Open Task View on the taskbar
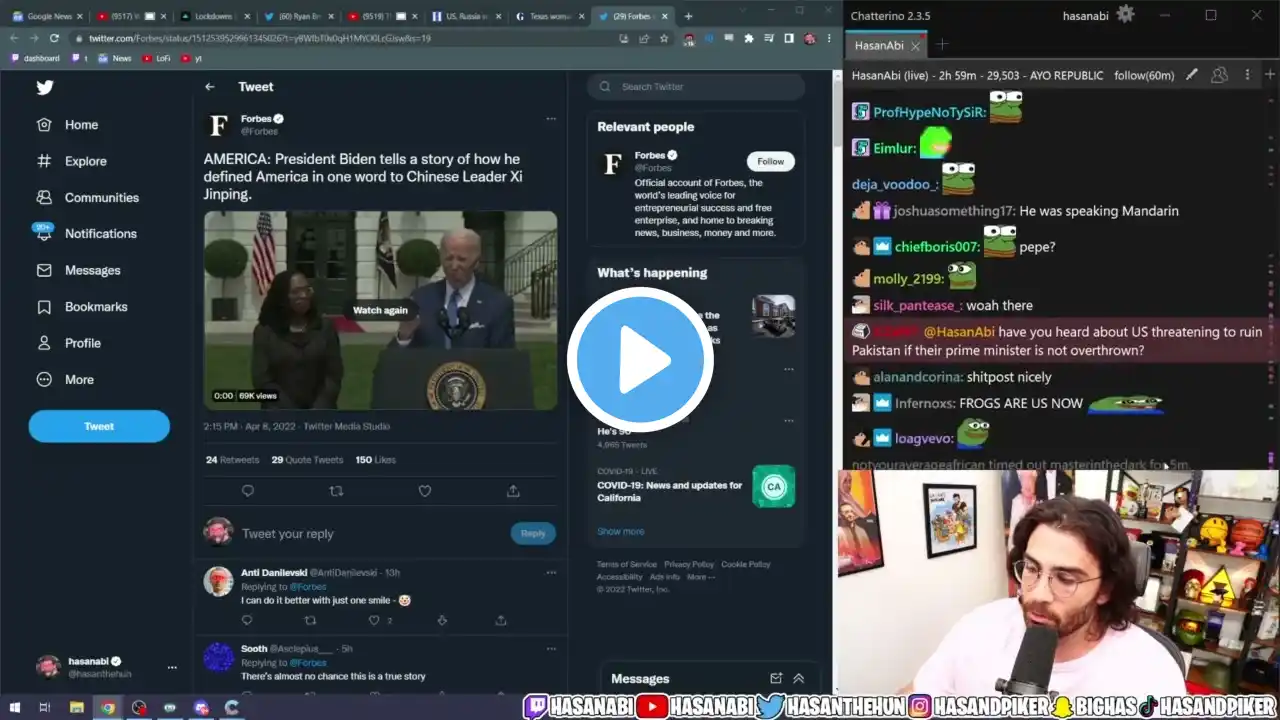The image size is (1280, 720). pos(45,708)
